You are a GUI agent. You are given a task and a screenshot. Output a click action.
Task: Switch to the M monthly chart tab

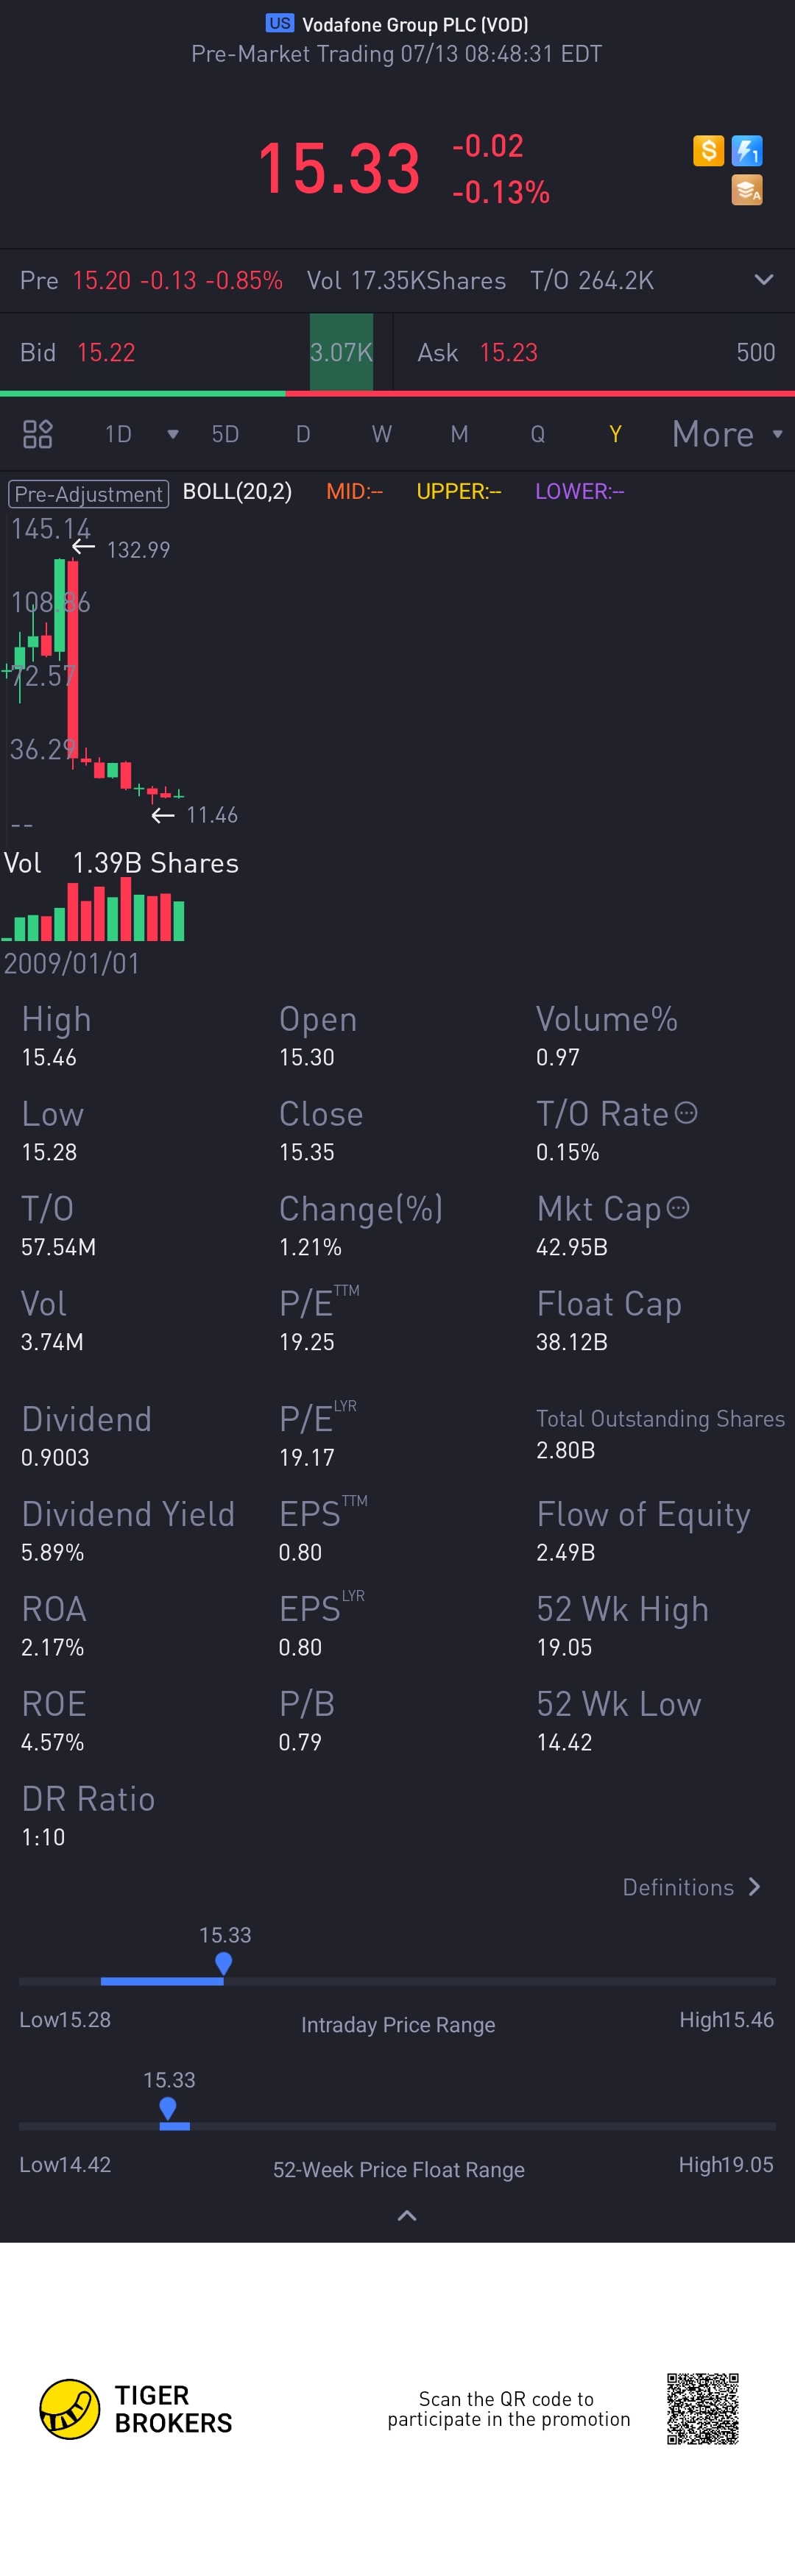459,434
